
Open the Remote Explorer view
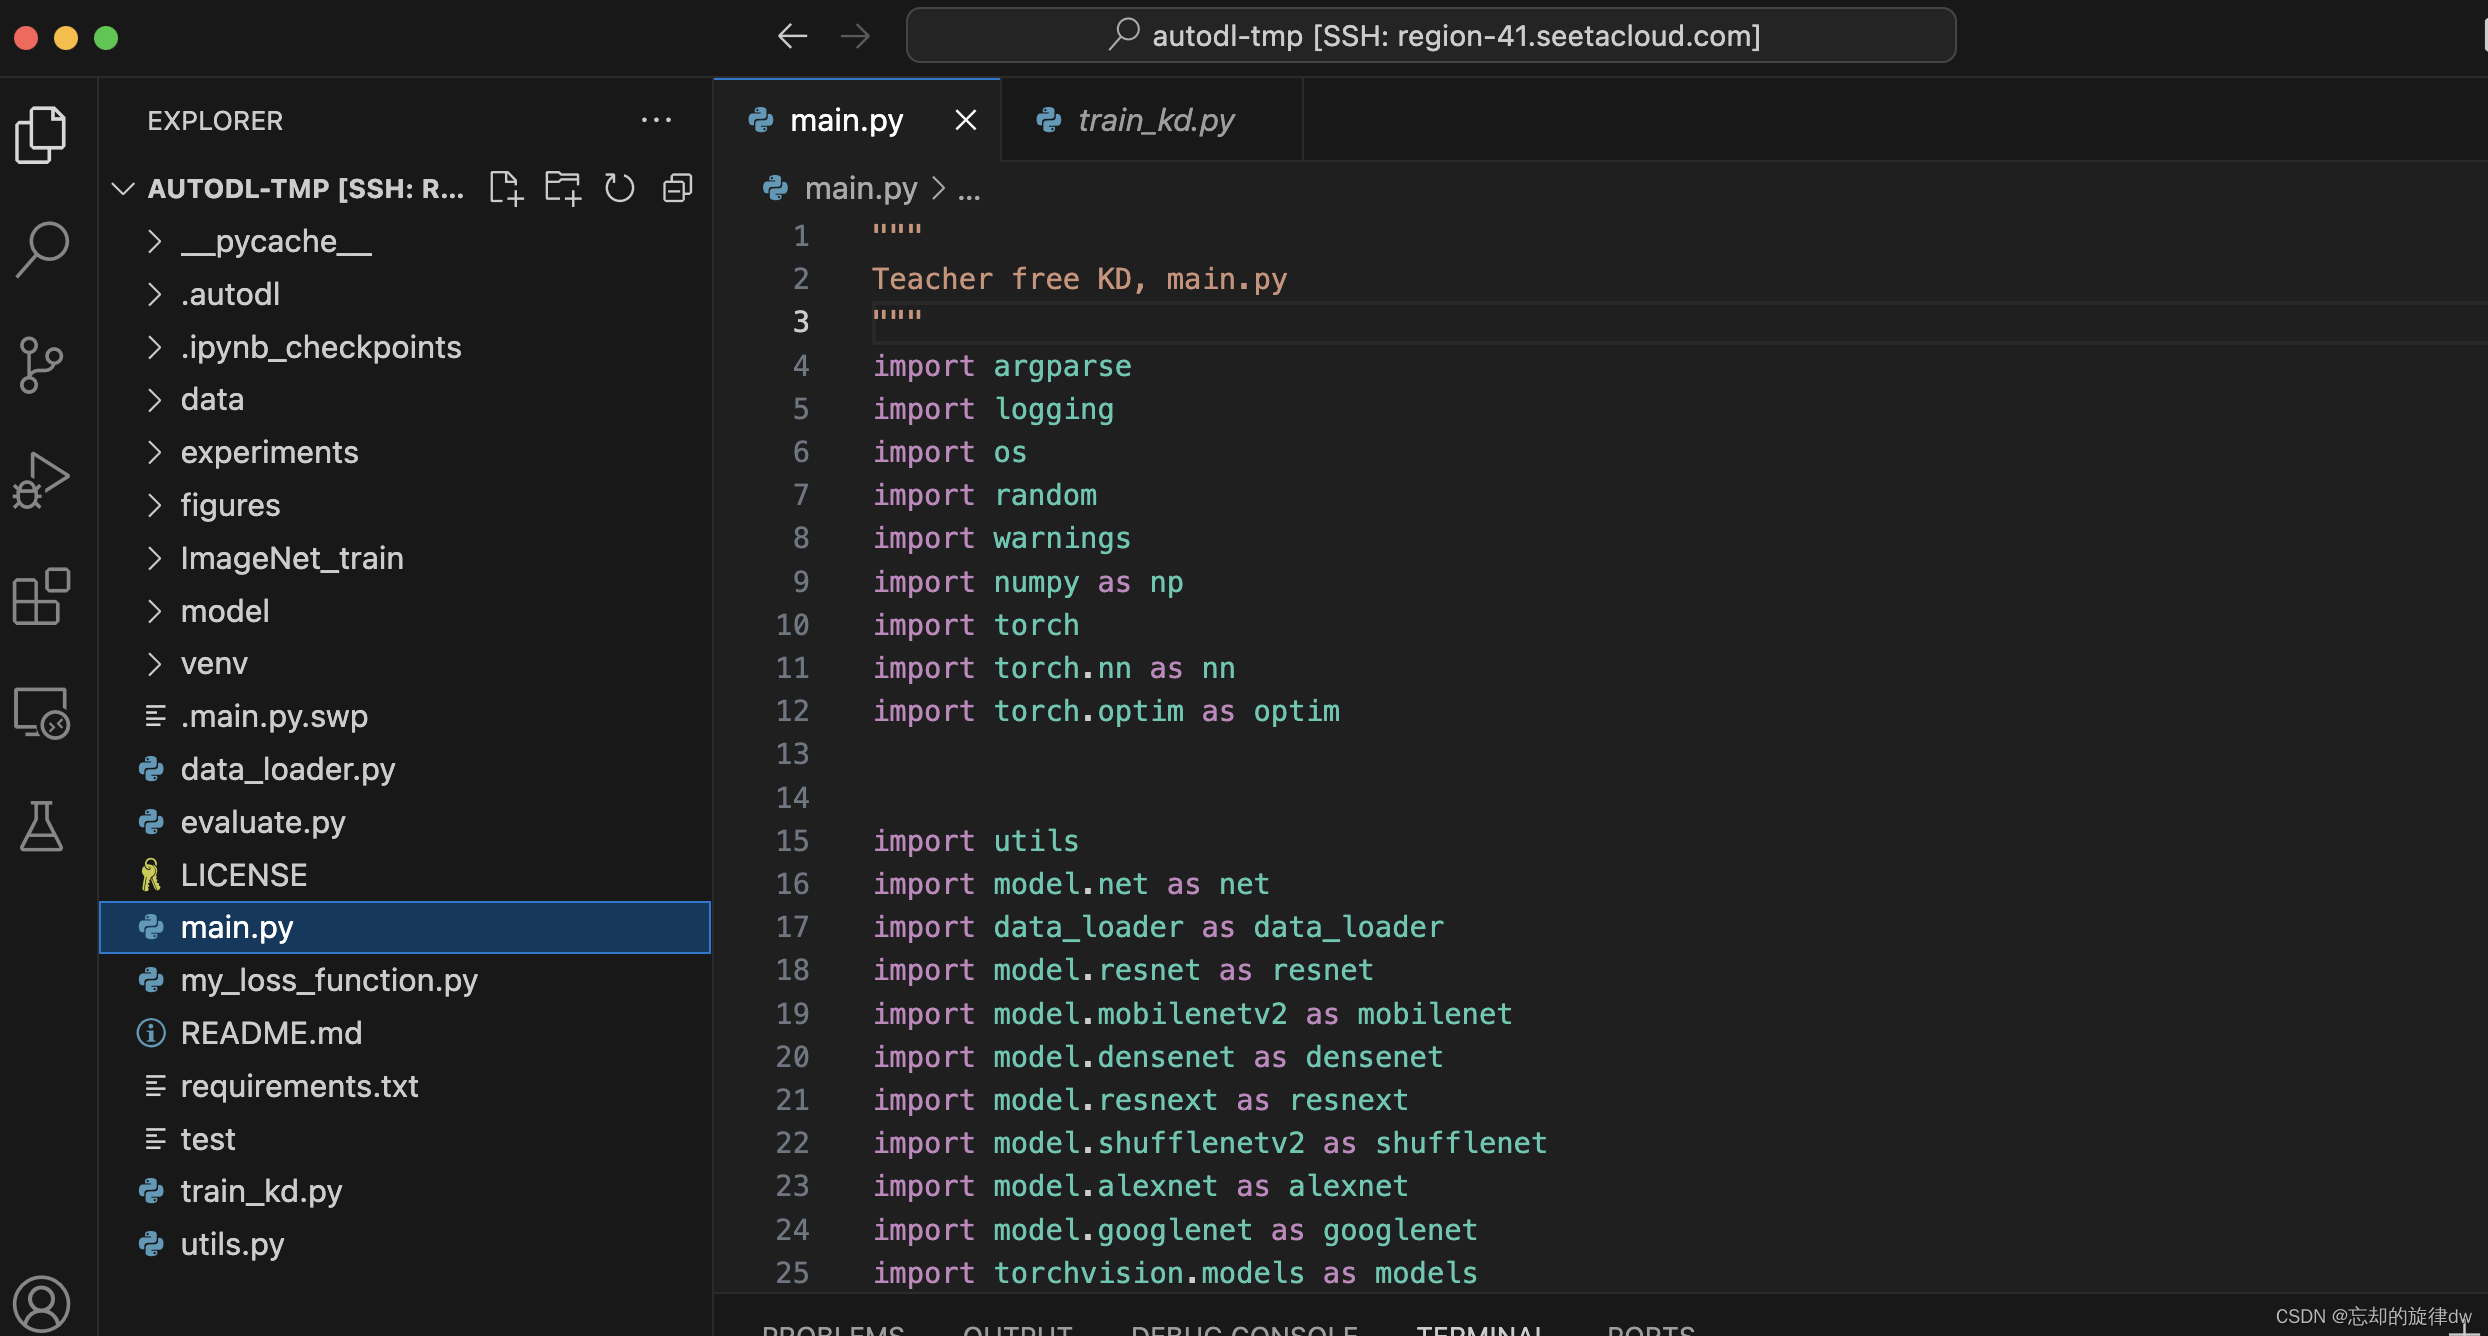pyautogui.click(x=42, y=713)
